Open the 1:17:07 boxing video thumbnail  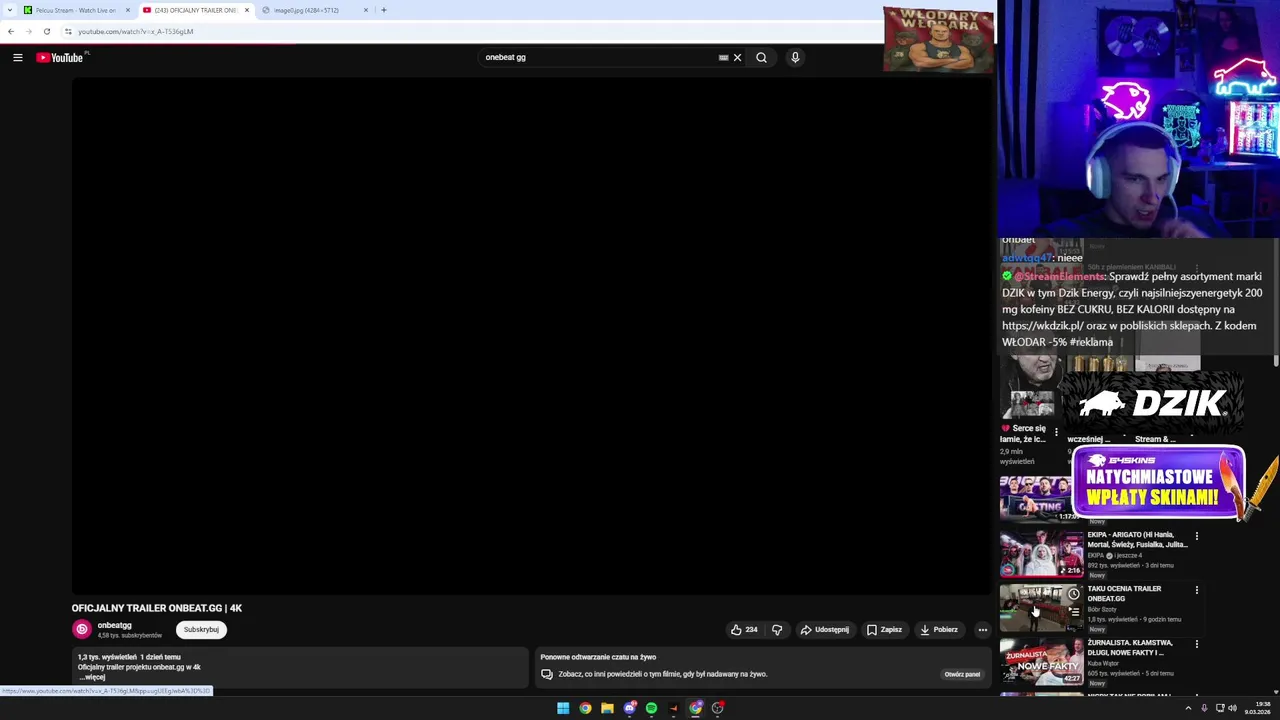pyautogui.click(x=1037, y=499)
